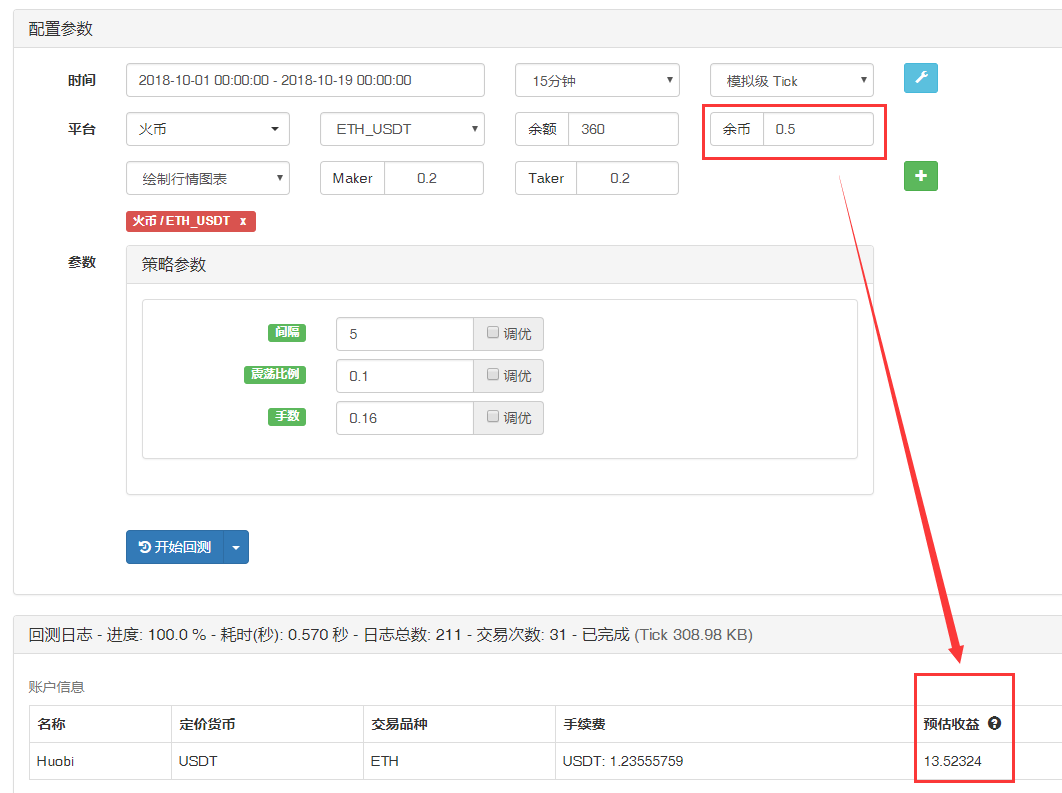
Task: Open the 15分钟 timeframe dropdown
Action: pyautogui.click(x=596, y=80)
